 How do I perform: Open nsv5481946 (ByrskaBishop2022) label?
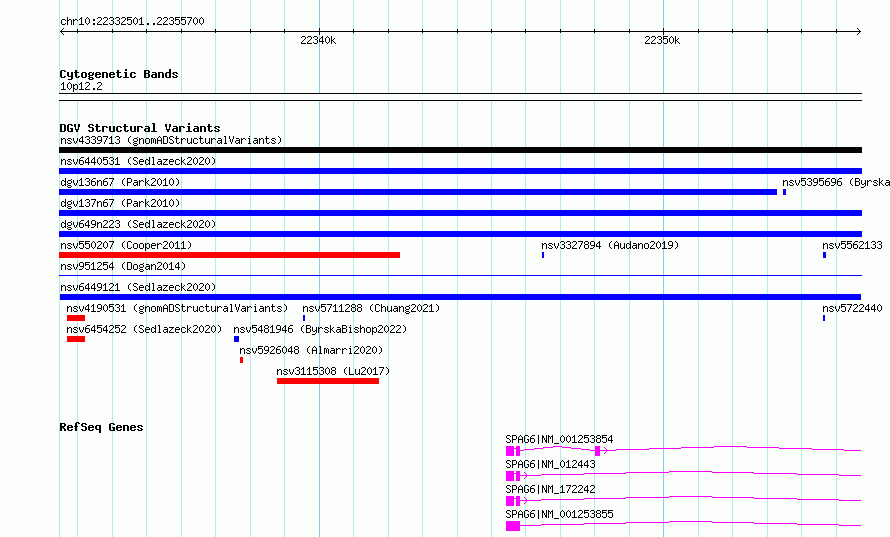click(x=320, y=329)
